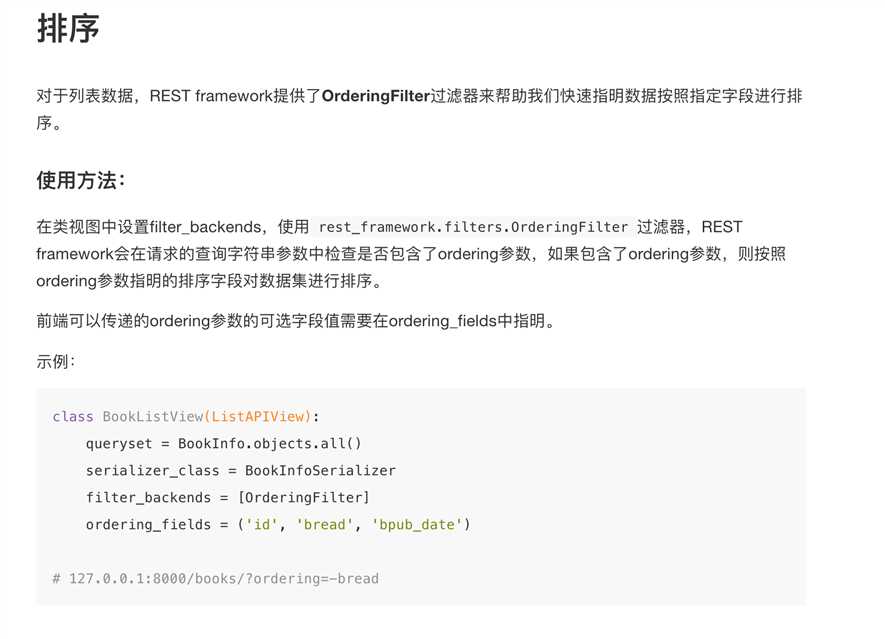
Task: Click ordering_fields in the sentence above 示例
Action: [x=442, y=321]
